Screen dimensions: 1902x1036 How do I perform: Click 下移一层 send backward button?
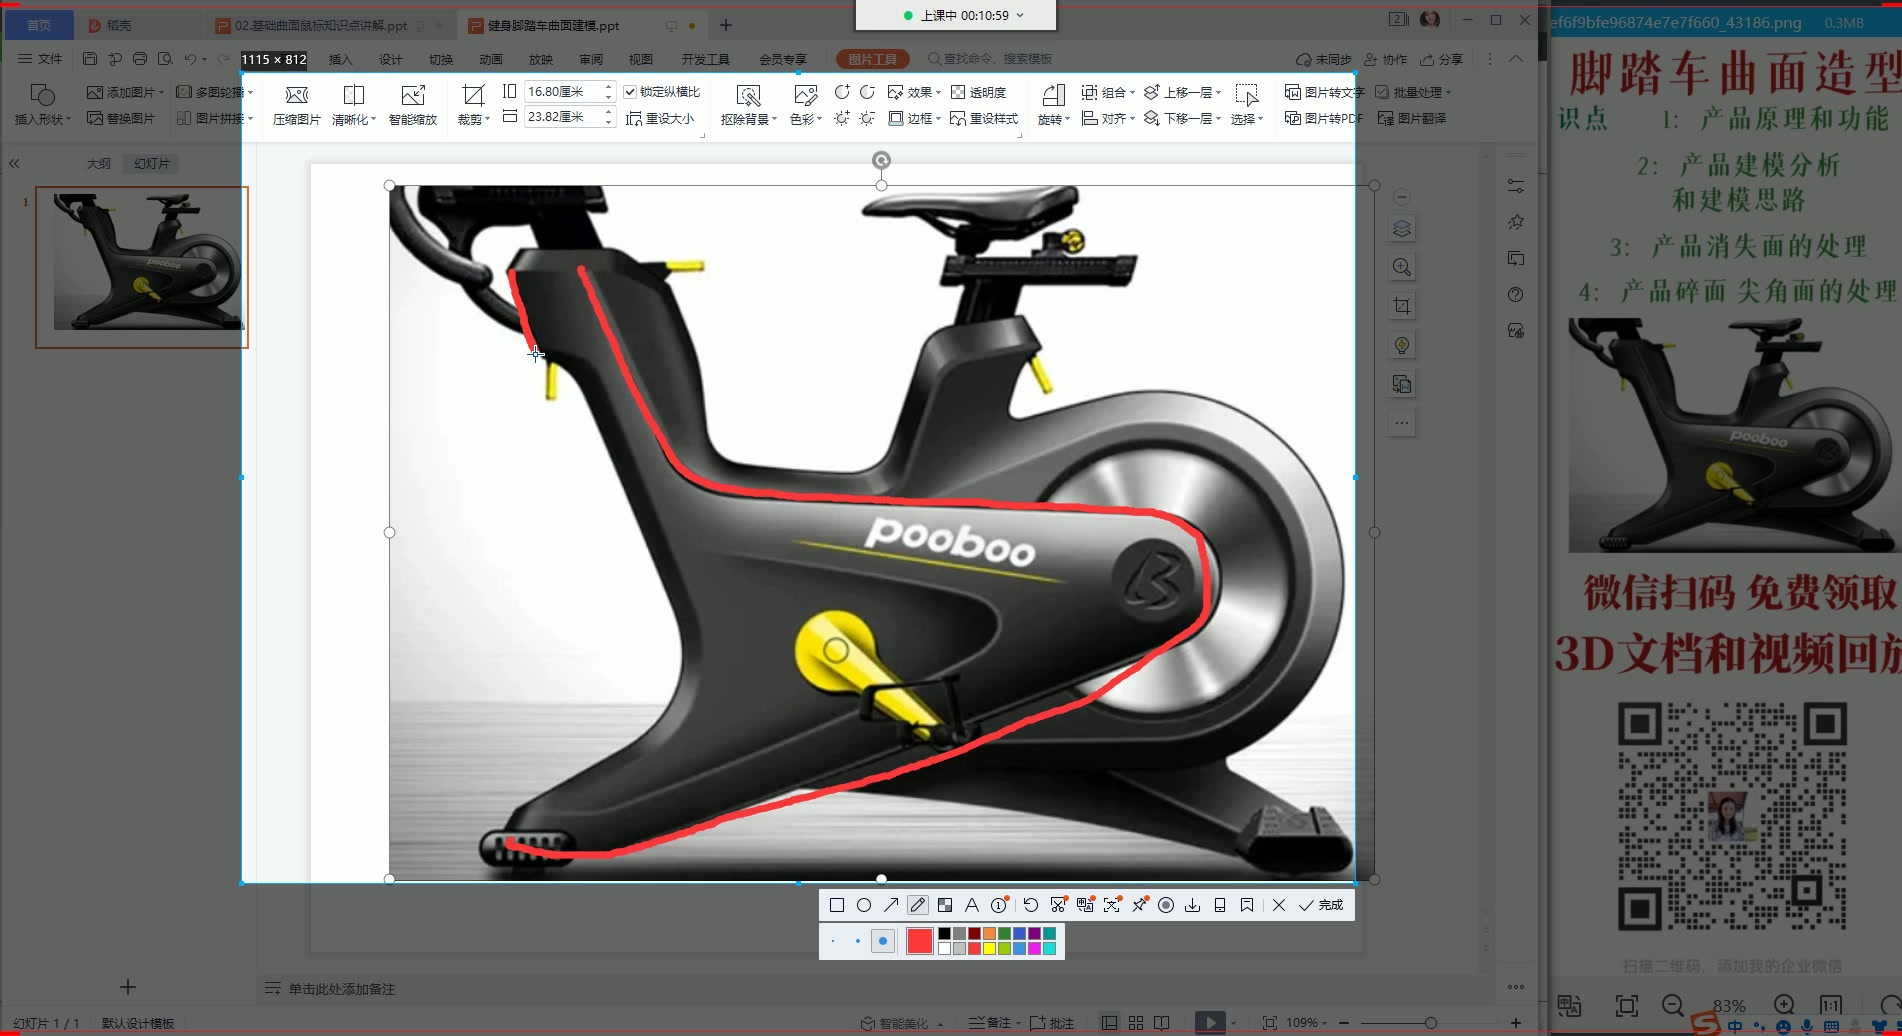click(x=1182, y=118)
